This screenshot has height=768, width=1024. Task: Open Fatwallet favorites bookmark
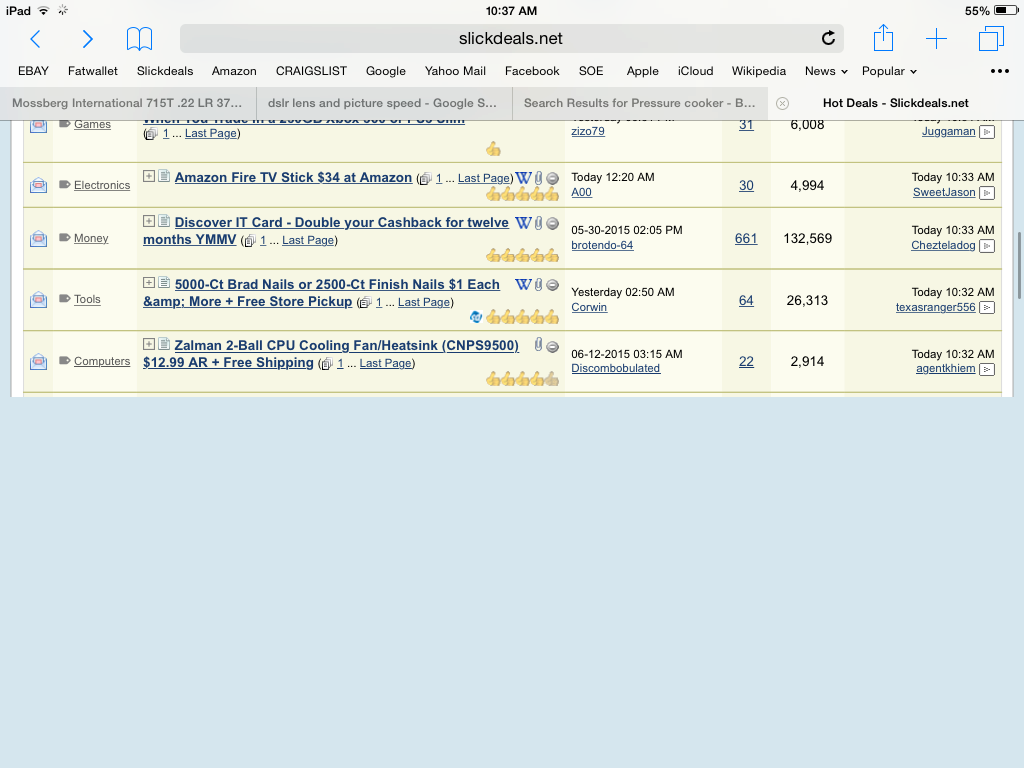[93, 71]
